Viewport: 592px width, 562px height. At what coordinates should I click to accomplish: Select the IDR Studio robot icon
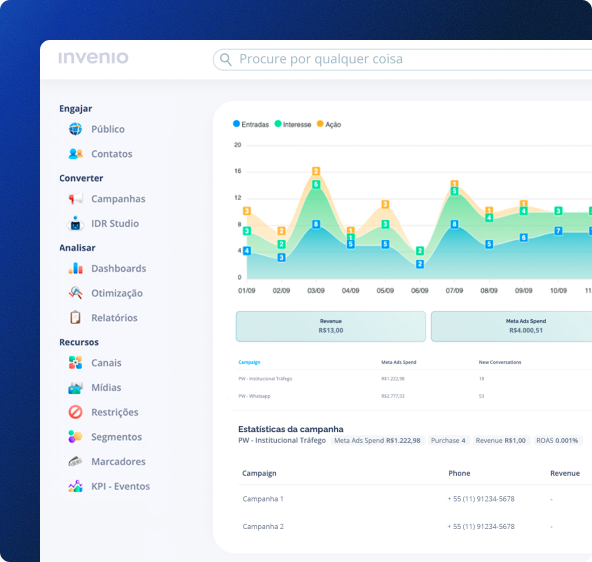pyautogui.click(x=75, y=223)
